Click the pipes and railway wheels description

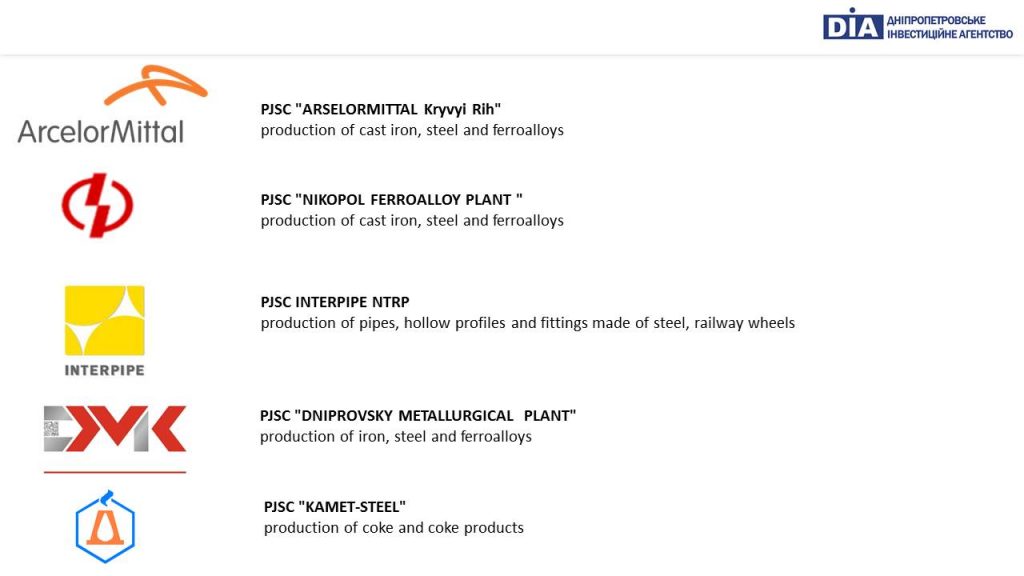click(x=528, y=323)
